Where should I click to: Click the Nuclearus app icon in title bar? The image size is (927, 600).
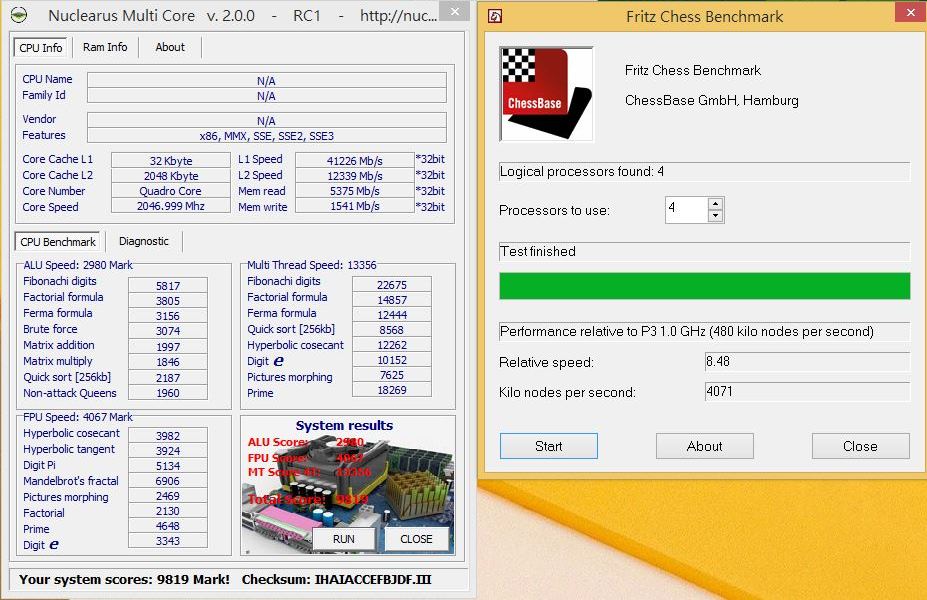[x=19, y=15]
